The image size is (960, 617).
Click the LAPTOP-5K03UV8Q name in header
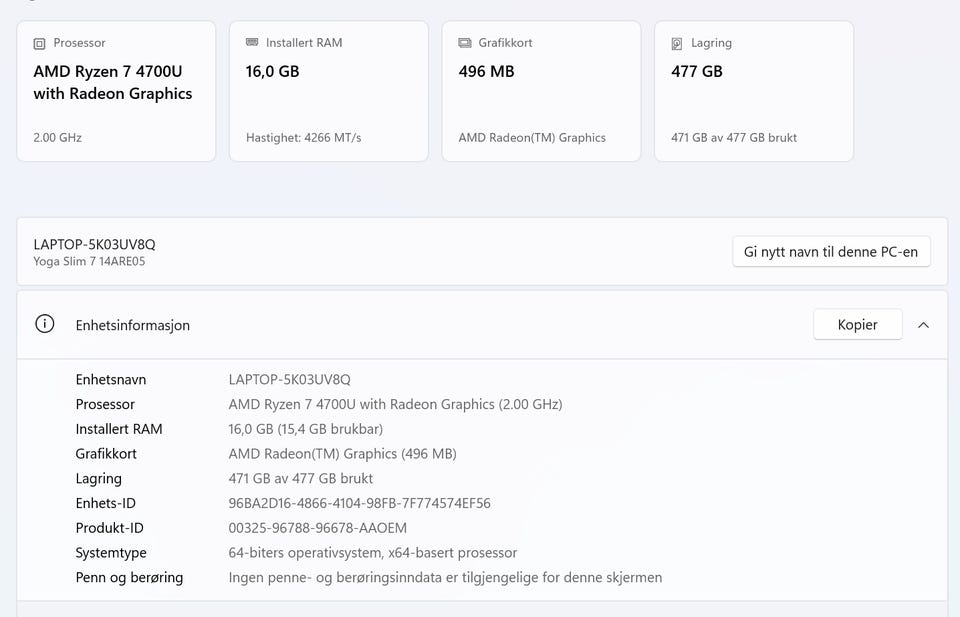(94, 244)
